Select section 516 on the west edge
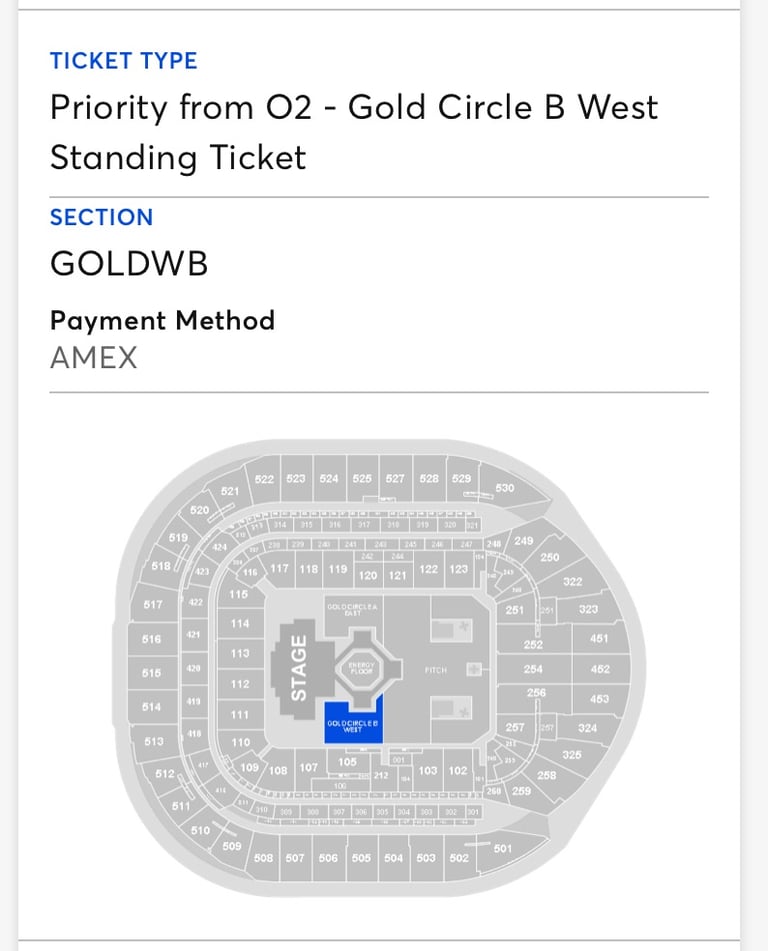Image resolution: width=768 pixels, height=951 pixels. click(152, 639)
